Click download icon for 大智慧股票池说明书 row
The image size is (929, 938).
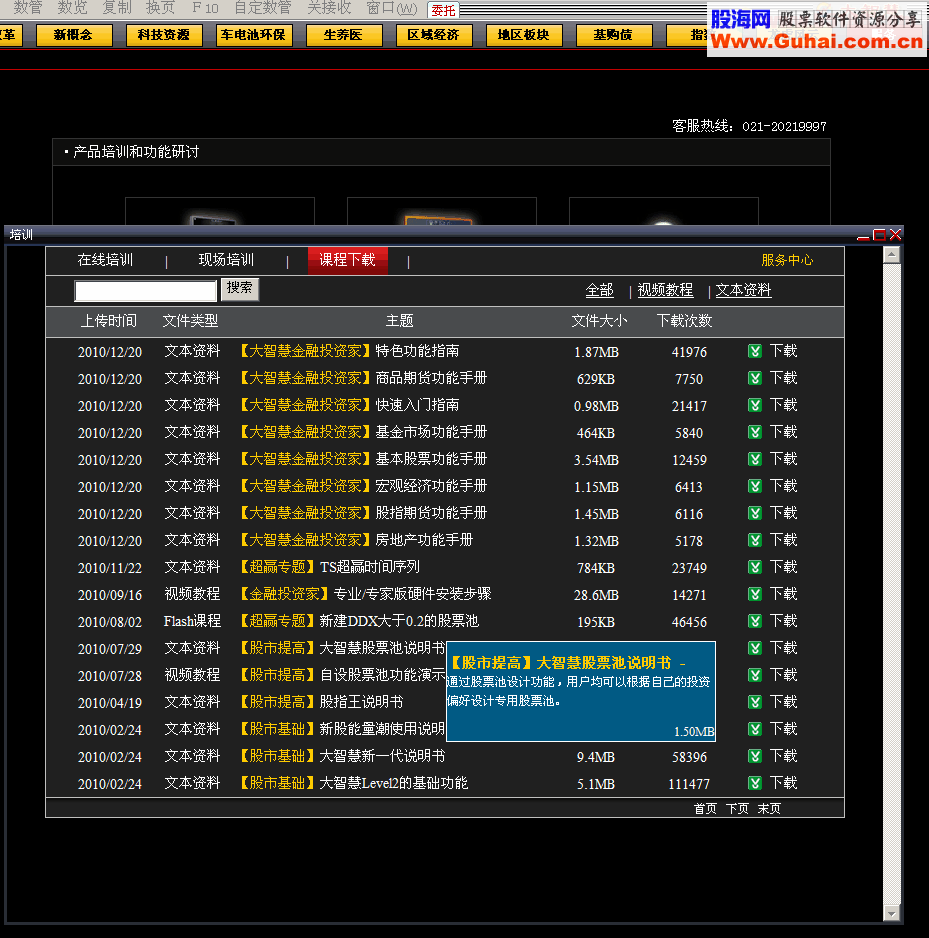point(754,648)
